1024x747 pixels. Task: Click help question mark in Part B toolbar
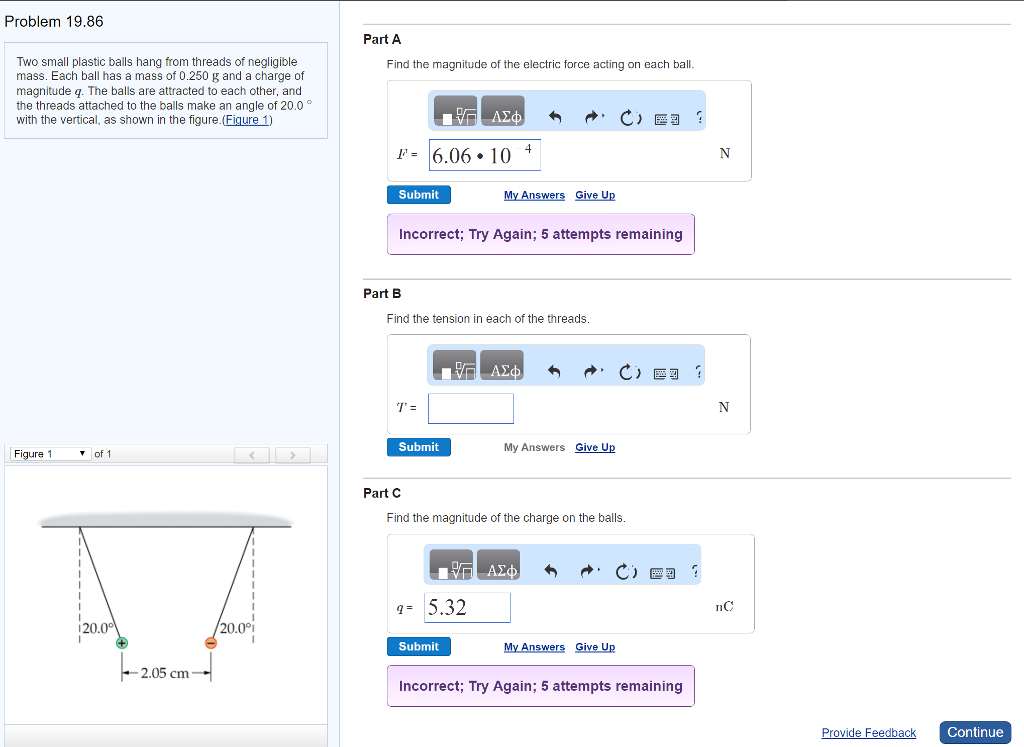tap(698, 372)
